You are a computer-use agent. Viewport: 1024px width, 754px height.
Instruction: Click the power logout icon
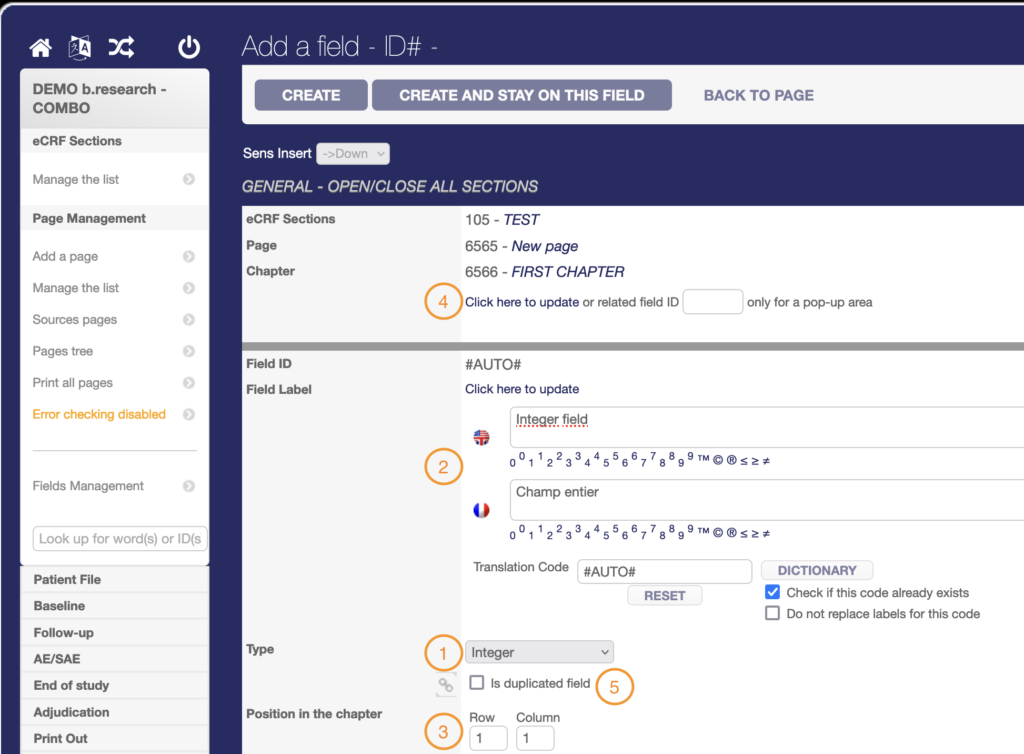pos(189,47)
